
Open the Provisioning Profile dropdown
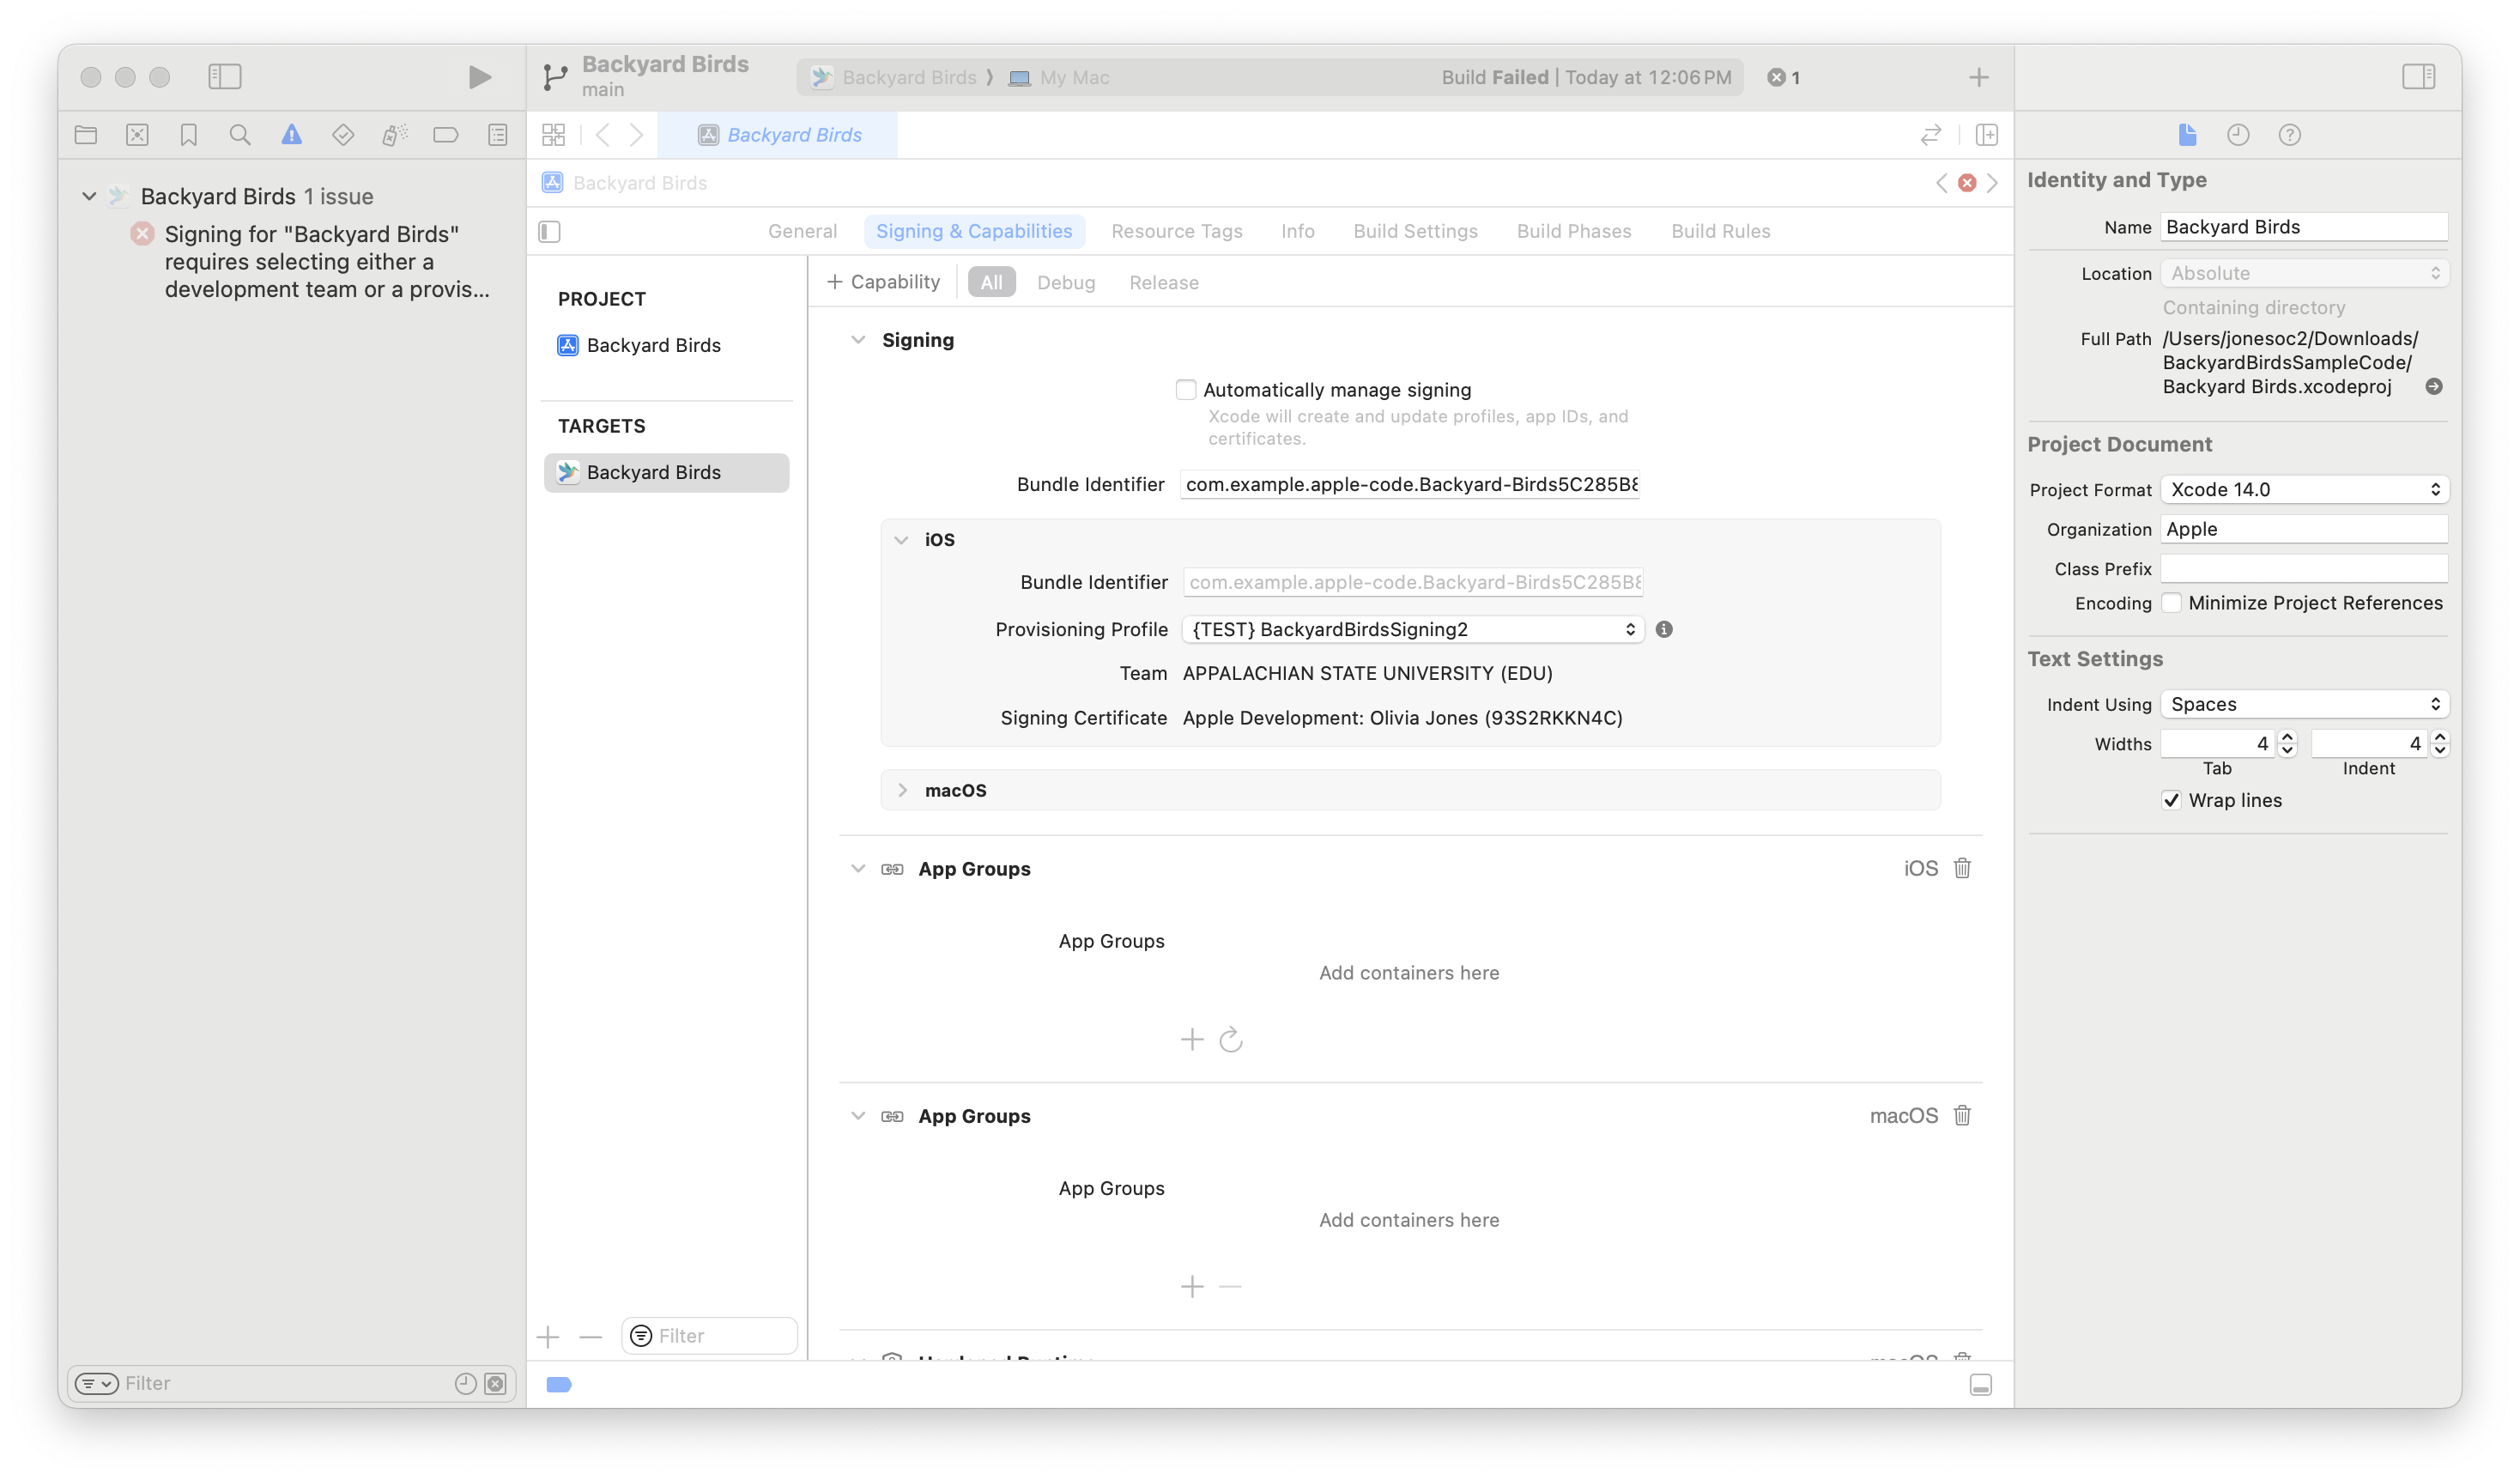1413,629
